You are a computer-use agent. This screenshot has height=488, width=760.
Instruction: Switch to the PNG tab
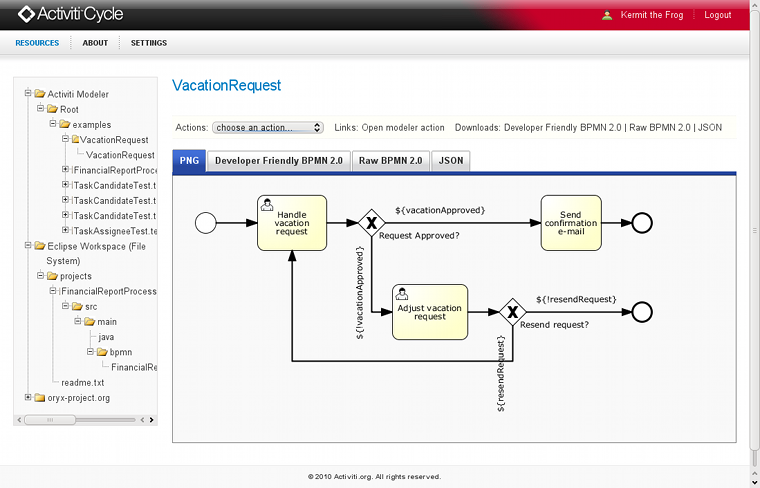point(189,160)
